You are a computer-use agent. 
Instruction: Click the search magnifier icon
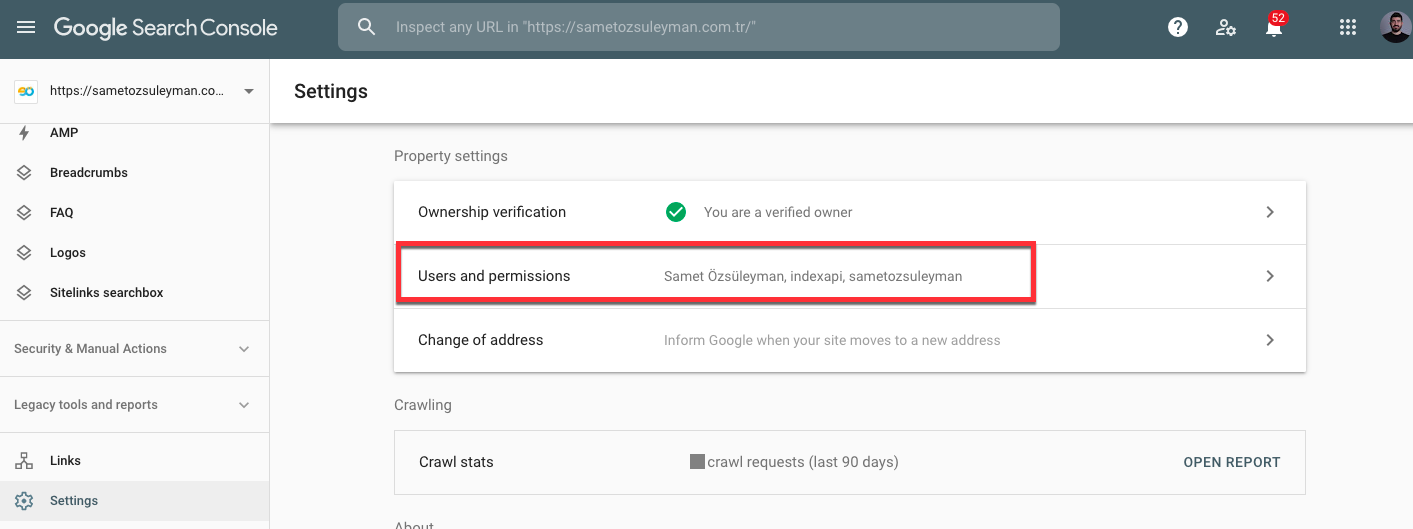[x=367, y=28]
